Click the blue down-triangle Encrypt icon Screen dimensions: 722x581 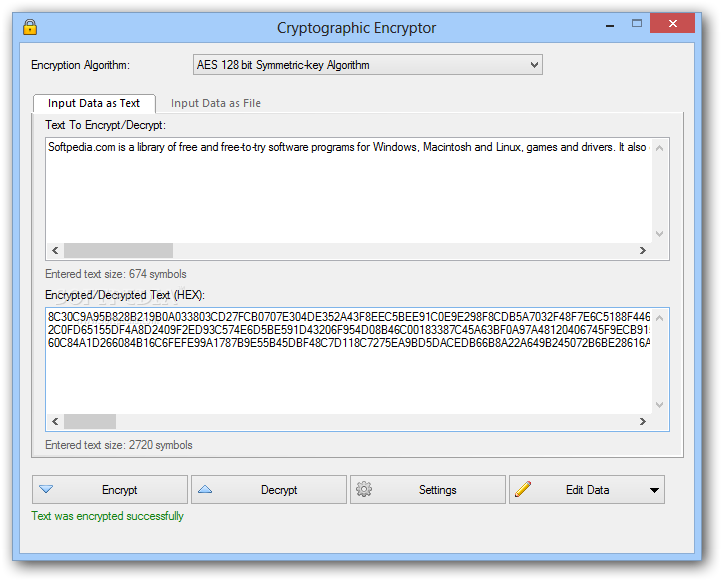pos(46,489)
